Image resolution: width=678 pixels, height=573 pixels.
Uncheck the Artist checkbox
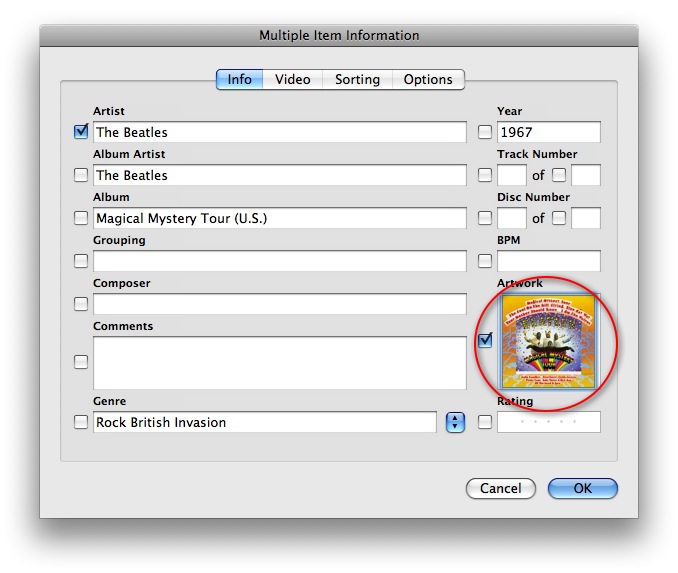coord(81,131)
